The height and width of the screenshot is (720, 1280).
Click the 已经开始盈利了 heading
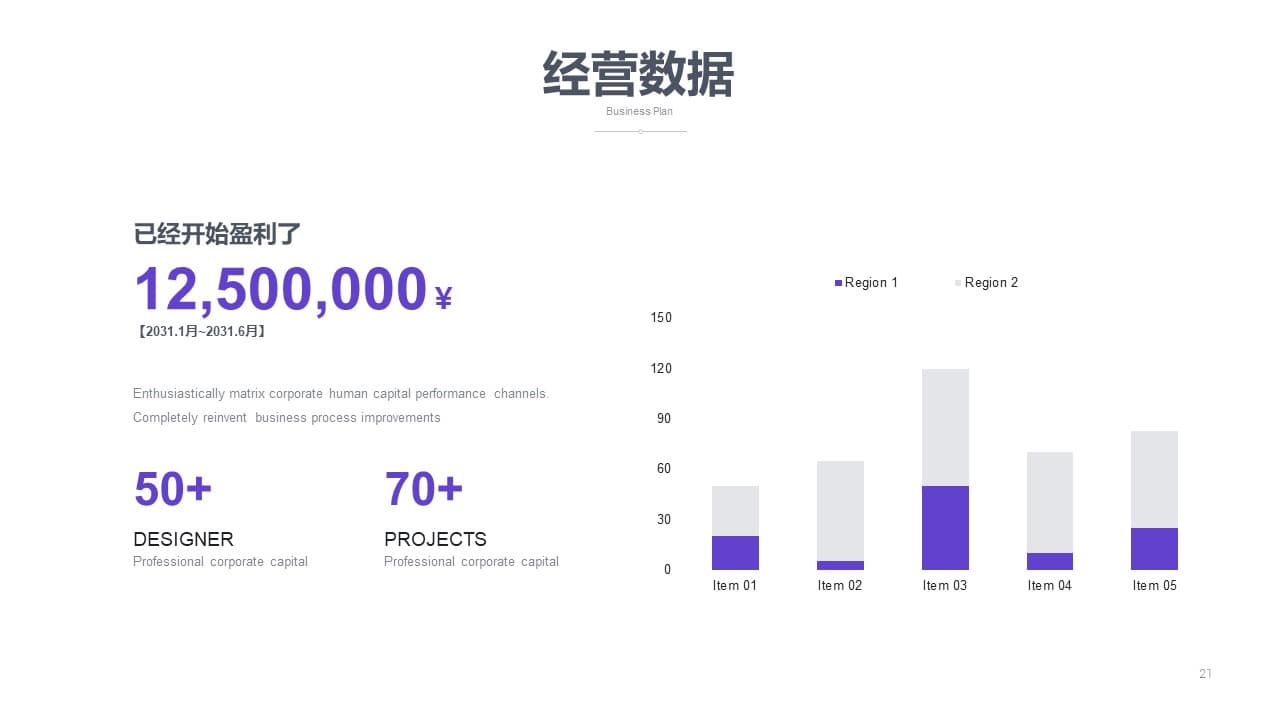point(217,234)
